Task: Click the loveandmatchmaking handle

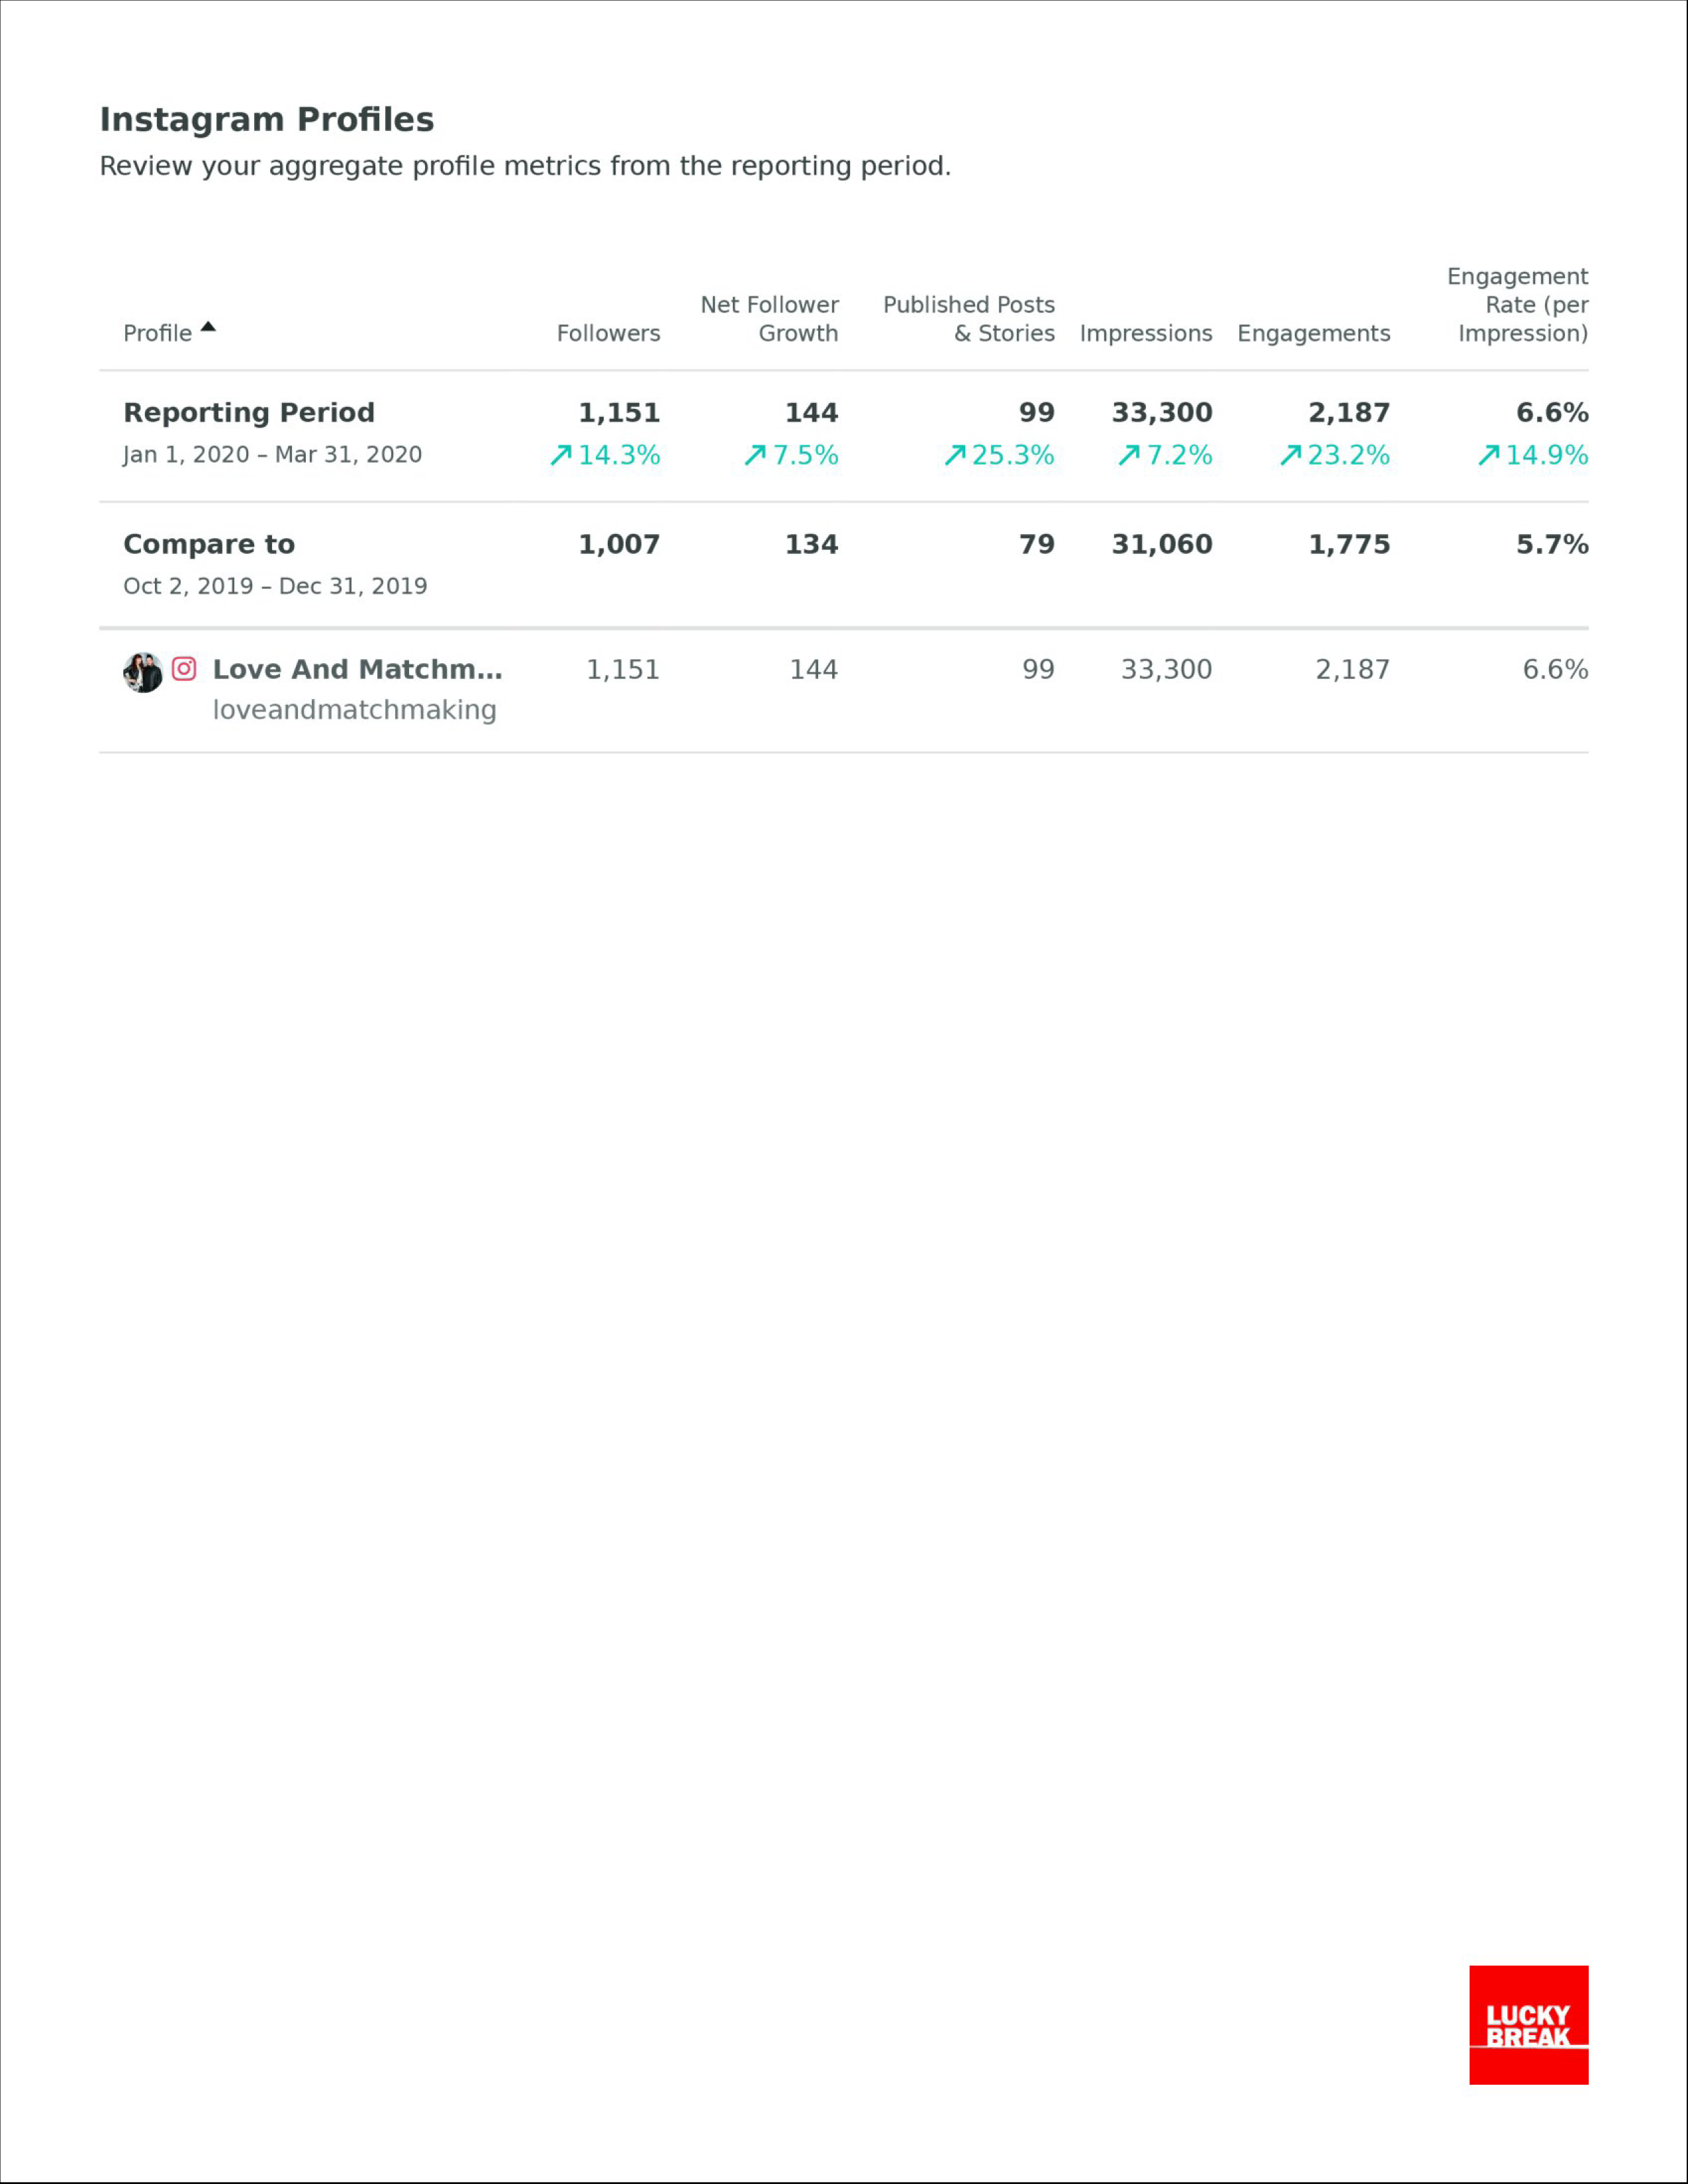Action: (354, 710)
